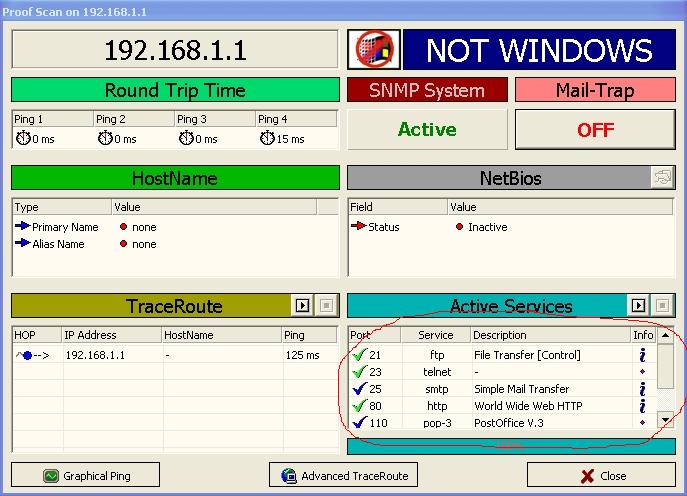This screenshot has height=496, width=687.
Task: Click the SNMP System header
Action: click(x=427, y=90)
